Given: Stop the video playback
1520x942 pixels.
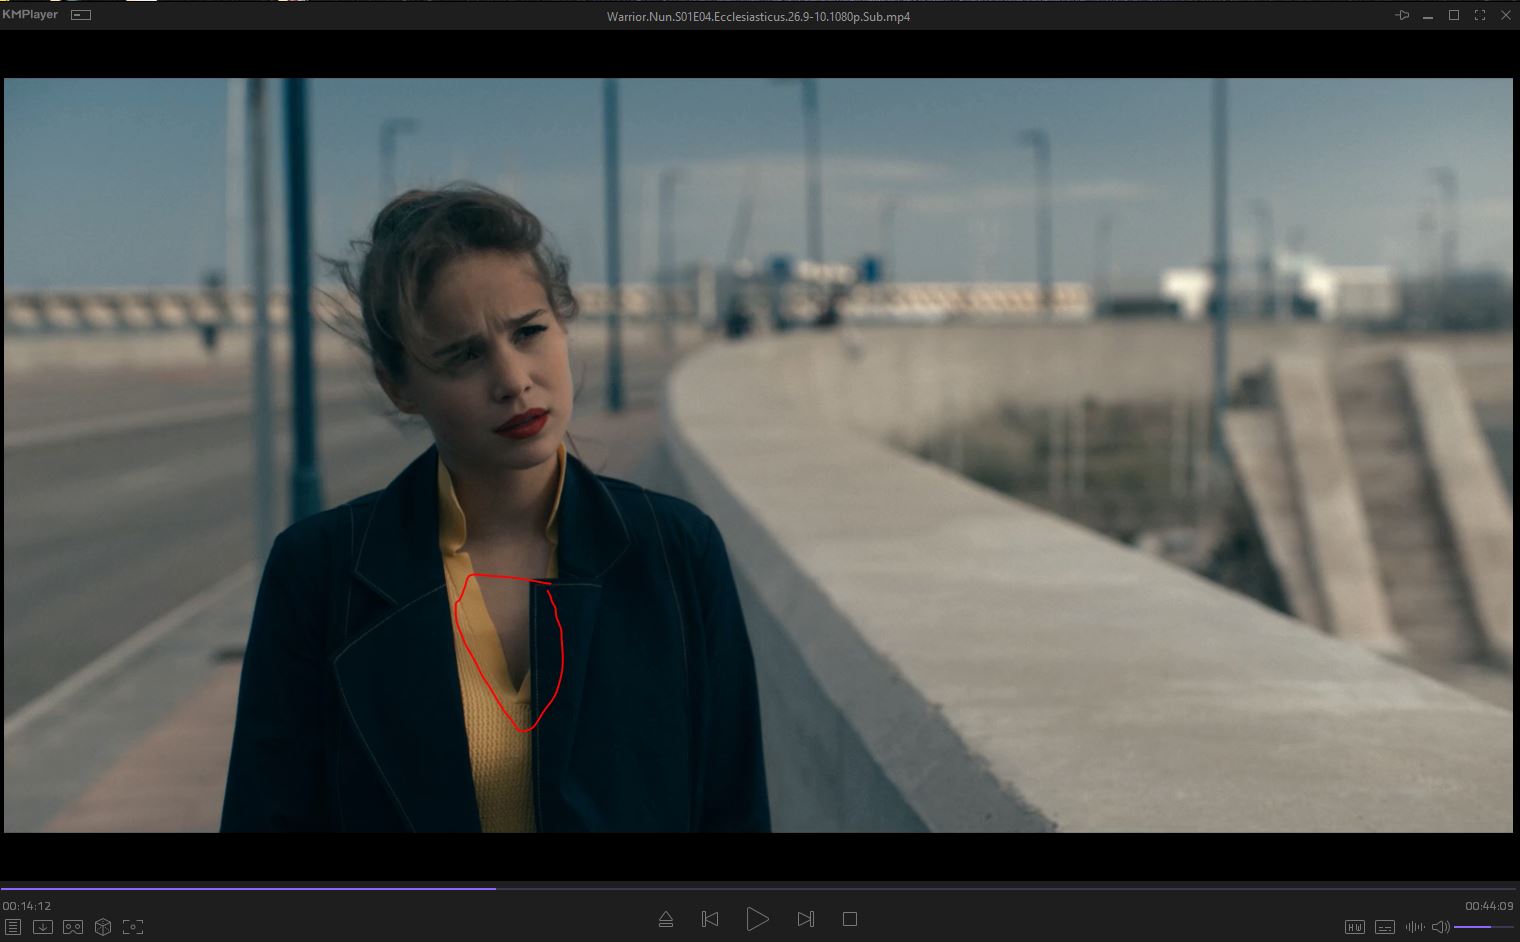Looking at the screenshot, I should [x=850, y=919].
